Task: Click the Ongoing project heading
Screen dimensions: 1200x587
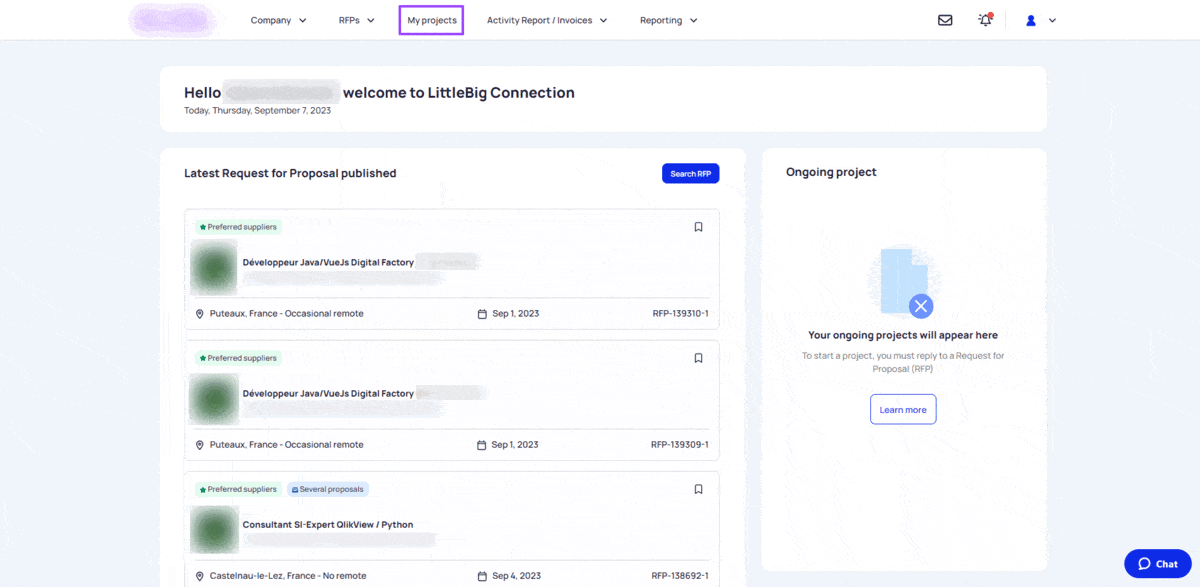Action: [x=831, y=172]
